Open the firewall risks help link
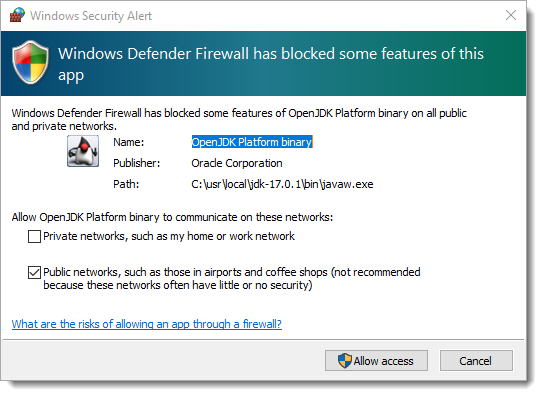This screenshot has width=542, height=396. [147, 324]
